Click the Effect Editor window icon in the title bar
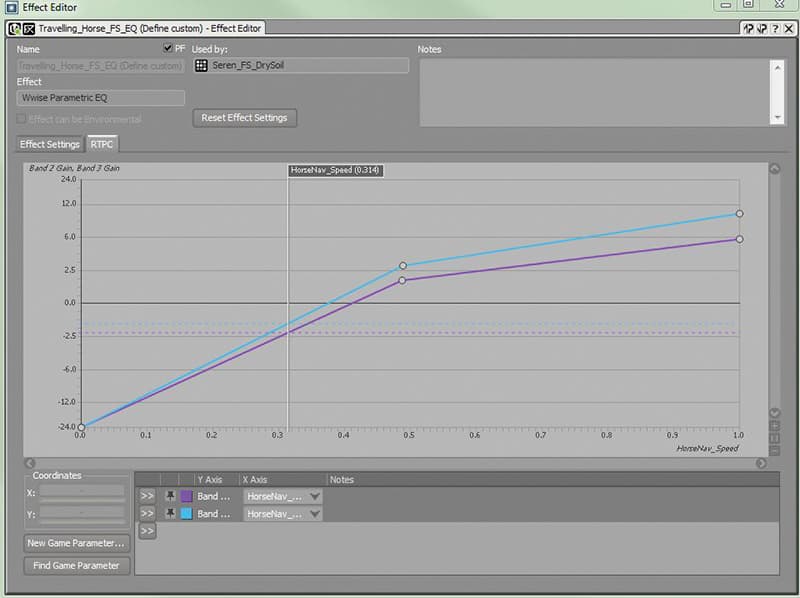The width and height of the screenshot is (800, 598). pos(11,7)
